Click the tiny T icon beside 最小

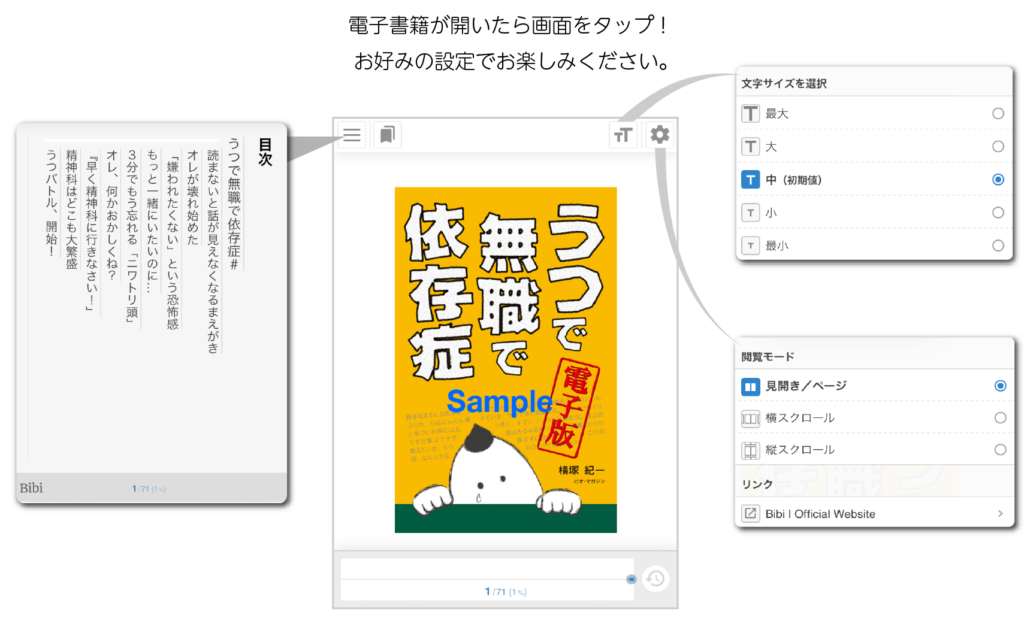[751, 245]
